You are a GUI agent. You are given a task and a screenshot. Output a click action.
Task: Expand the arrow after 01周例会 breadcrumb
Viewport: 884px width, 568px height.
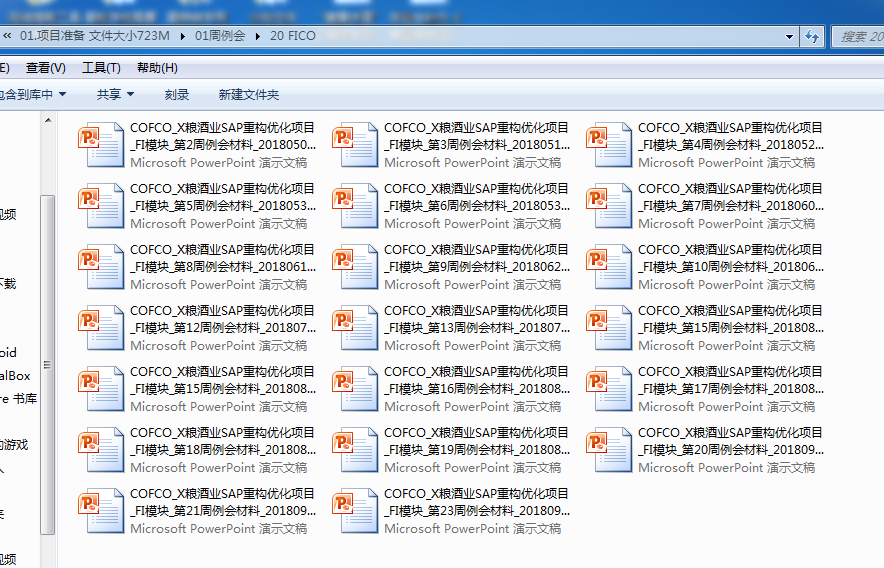(x=258, y=36)
